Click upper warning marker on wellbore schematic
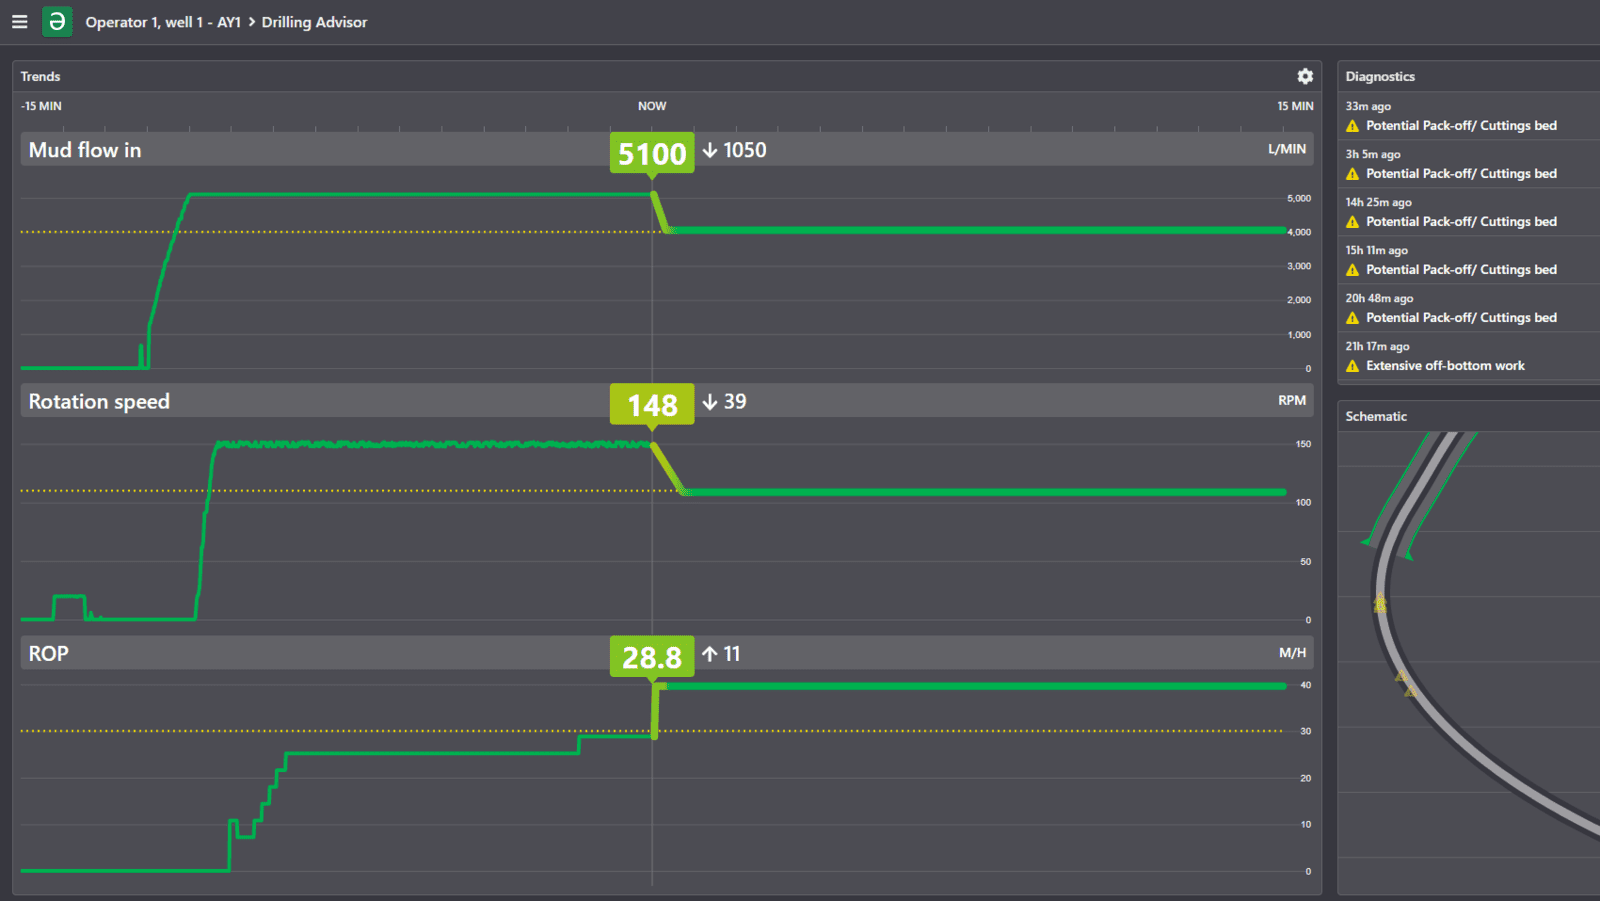1600x901 pixels. click(1380, 604)
